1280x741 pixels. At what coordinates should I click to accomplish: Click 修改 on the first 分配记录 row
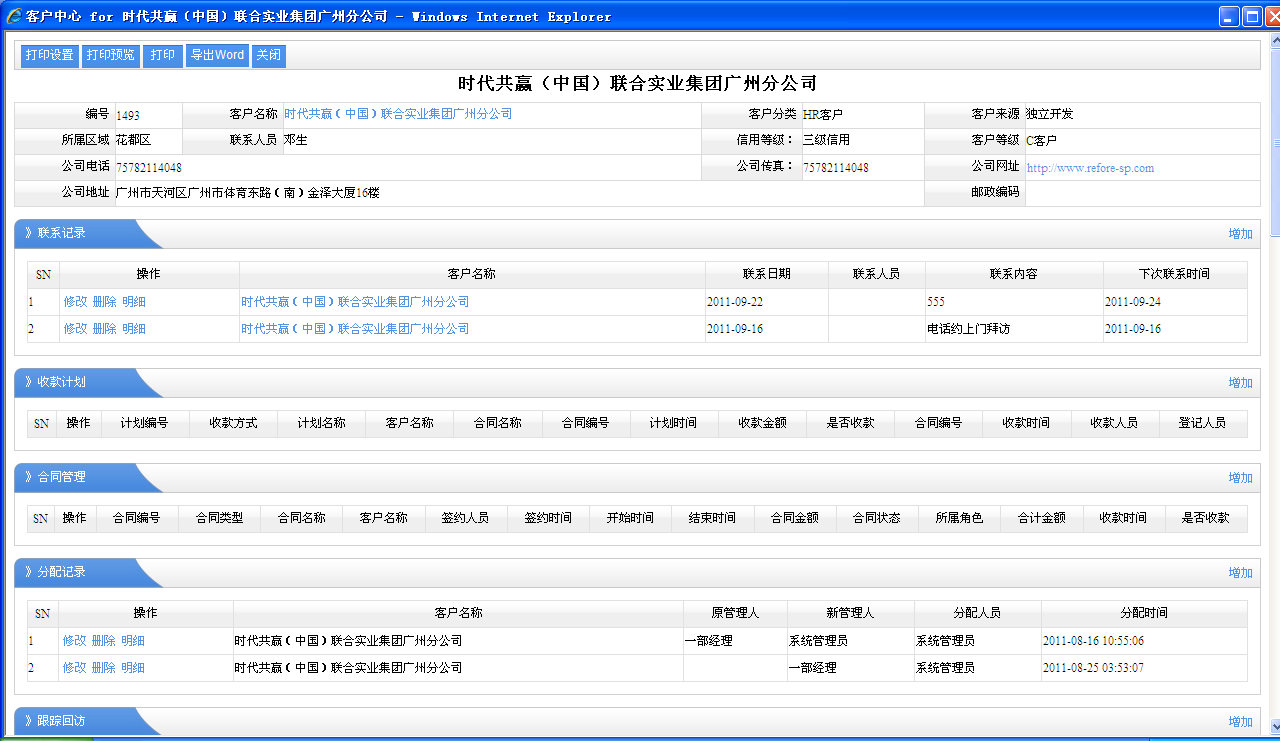click(75, 641)
